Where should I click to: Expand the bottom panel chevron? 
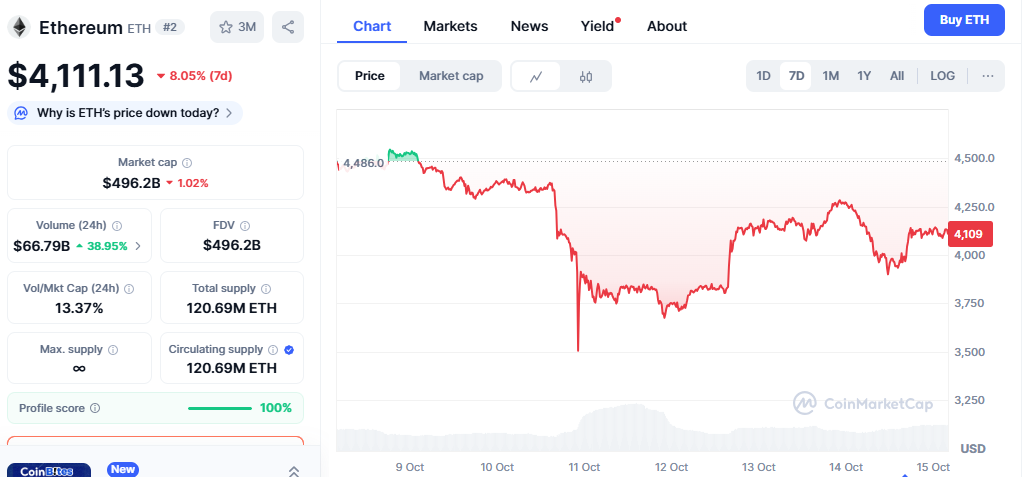[293, 470]
